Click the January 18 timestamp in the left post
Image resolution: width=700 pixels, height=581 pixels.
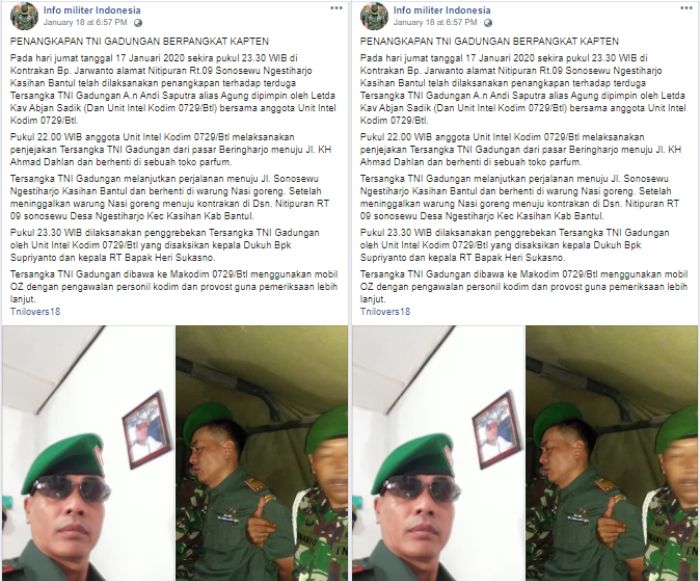[85, 22]
